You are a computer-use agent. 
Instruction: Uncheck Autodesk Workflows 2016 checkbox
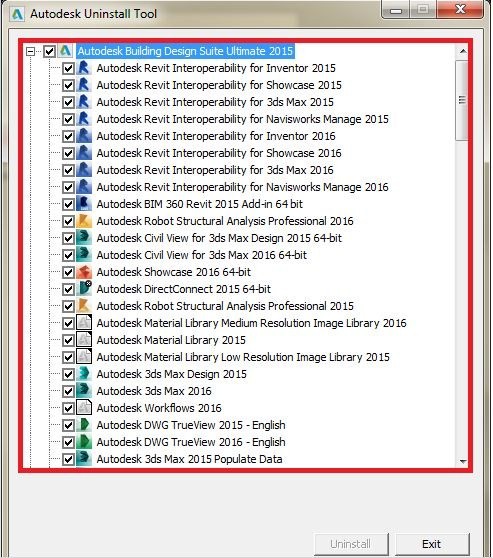(x=68, y=409)
